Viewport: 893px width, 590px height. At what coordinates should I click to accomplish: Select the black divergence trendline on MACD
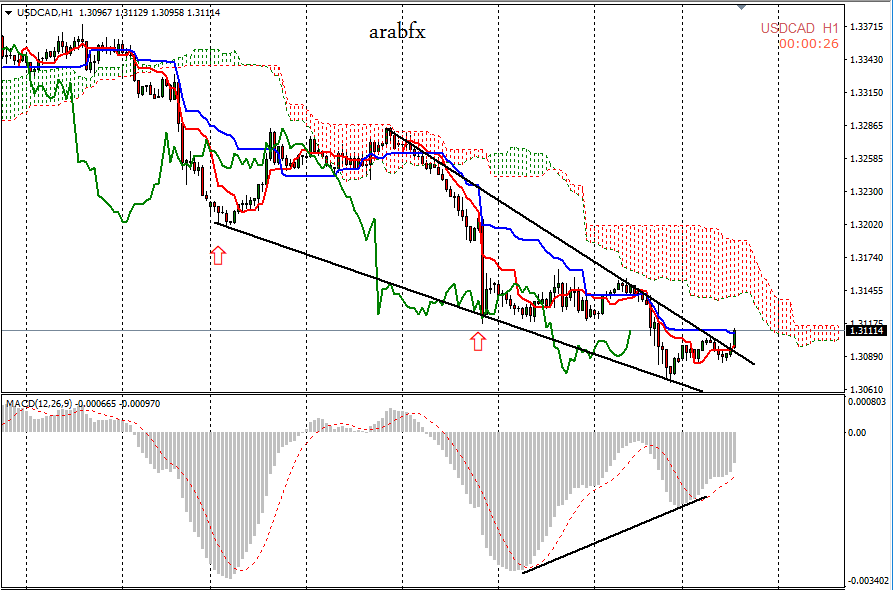[x=615, y=535]
